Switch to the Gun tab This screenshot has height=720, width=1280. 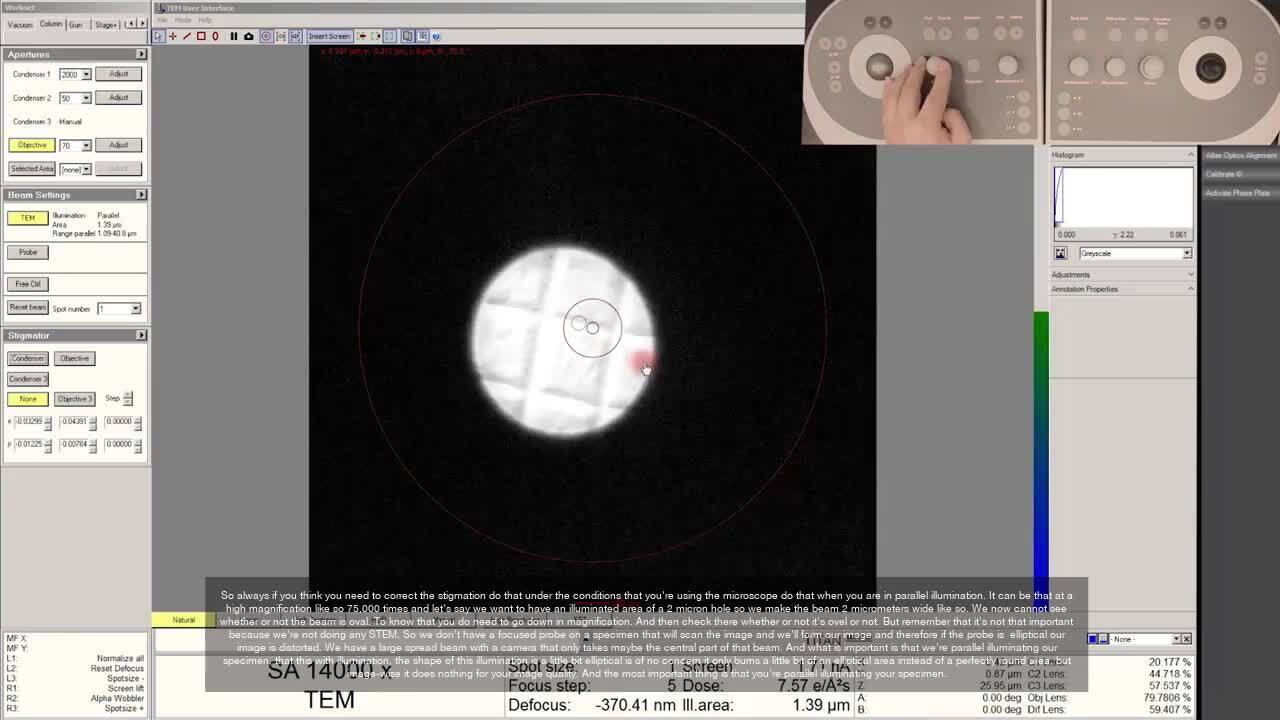[x=76, y=24]
